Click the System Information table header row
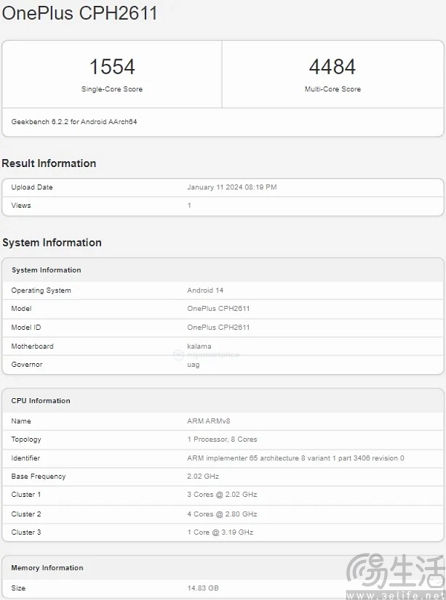 pos(223,270)
